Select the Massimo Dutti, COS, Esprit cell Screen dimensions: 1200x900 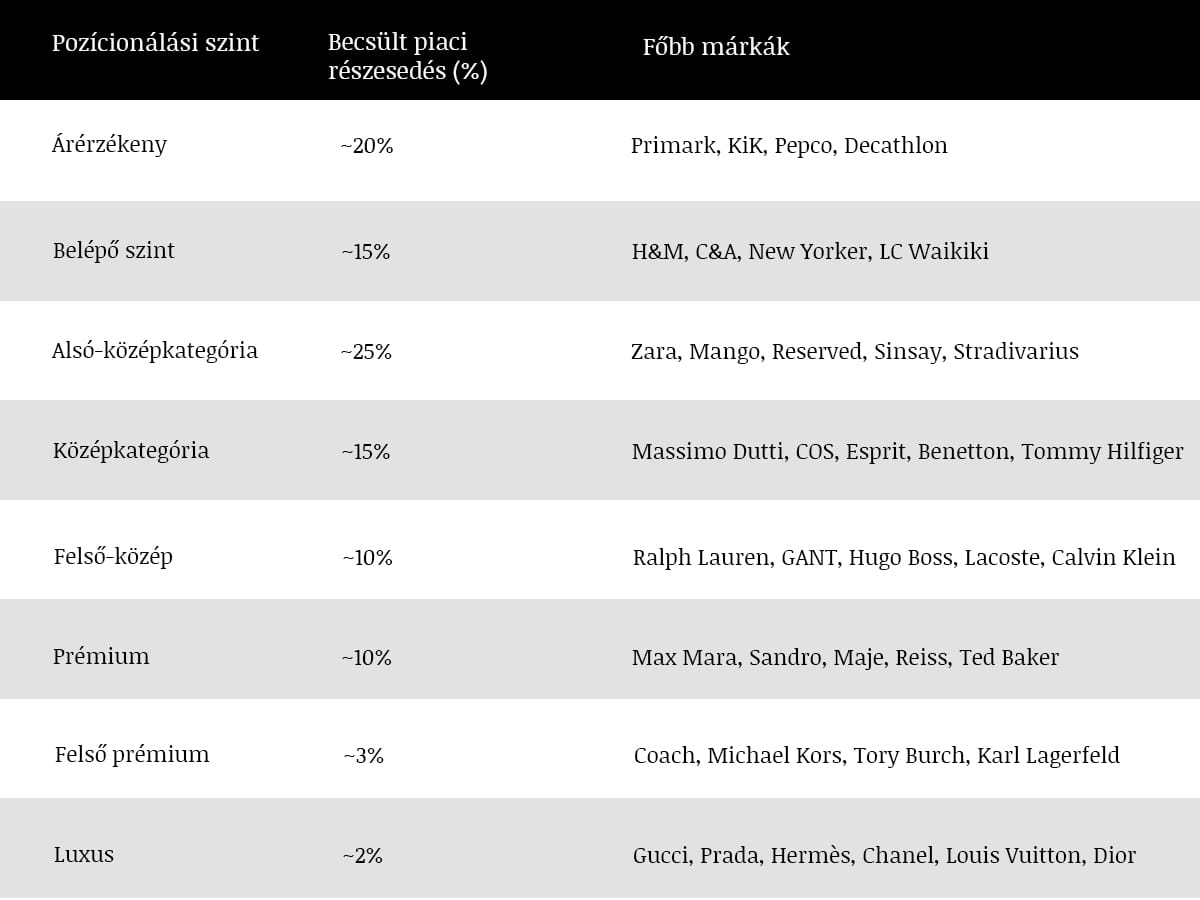click(x=907, y=452)
